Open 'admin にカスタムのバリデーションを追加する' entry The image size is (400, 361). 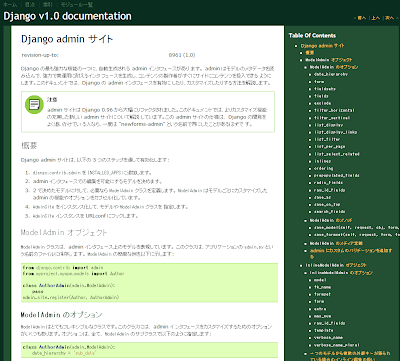point(351,253)
